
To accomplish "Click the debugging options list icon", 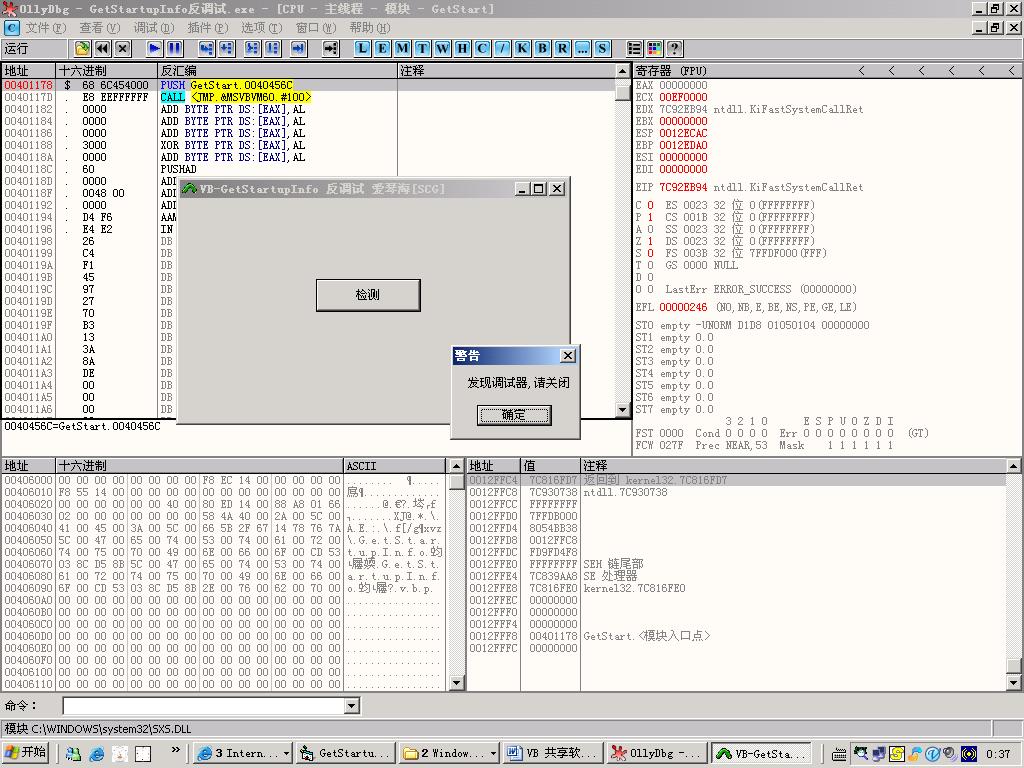I will point(634,48).
